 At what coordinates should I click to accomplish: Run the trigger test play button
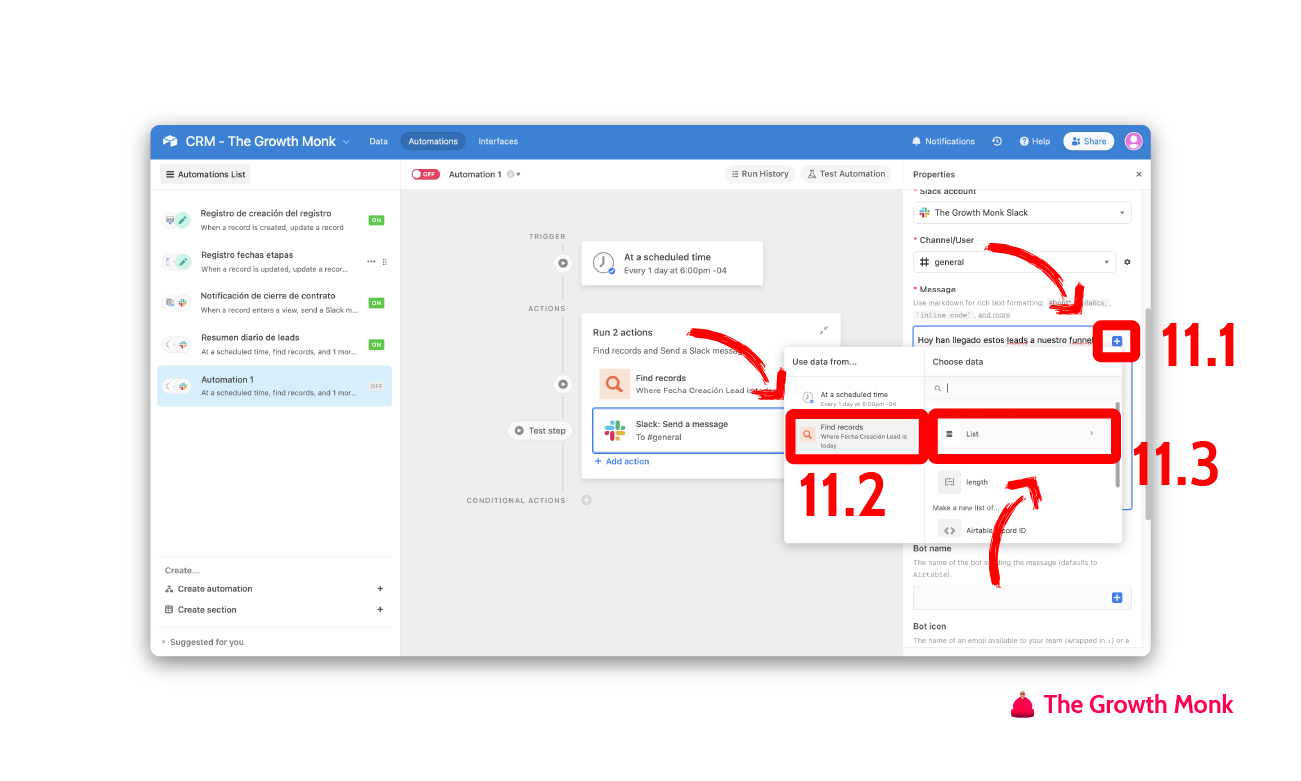point(563,263)
